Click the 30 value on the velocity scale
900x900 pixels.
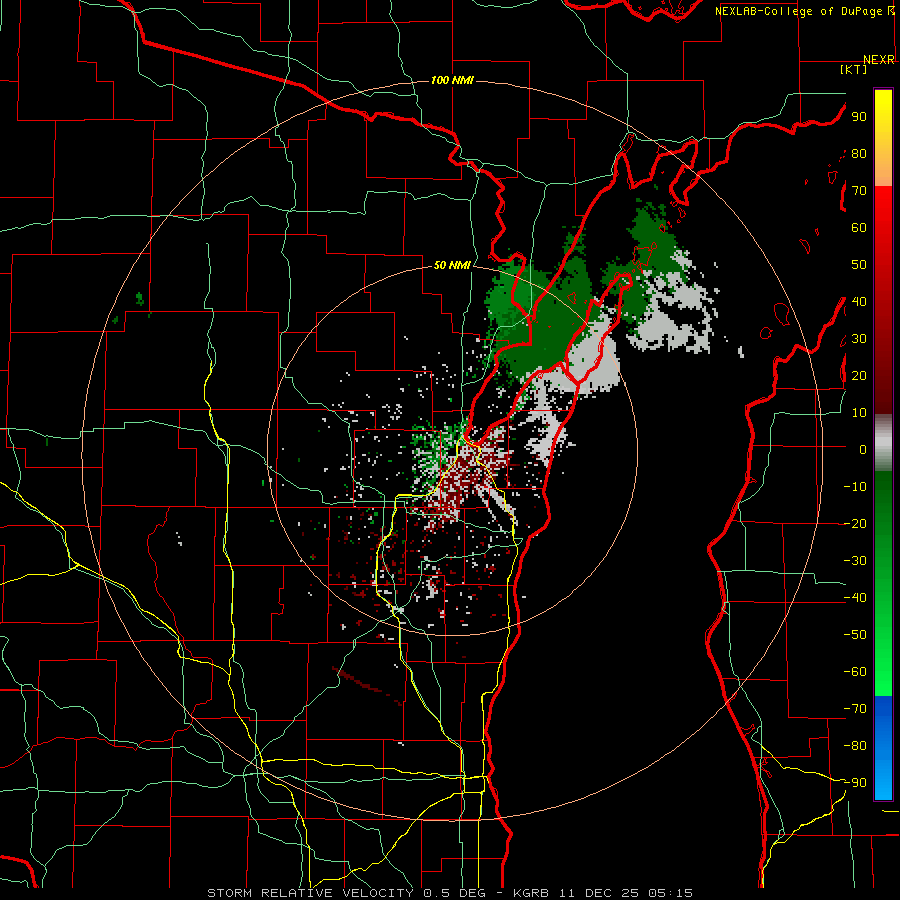(859, 339)
